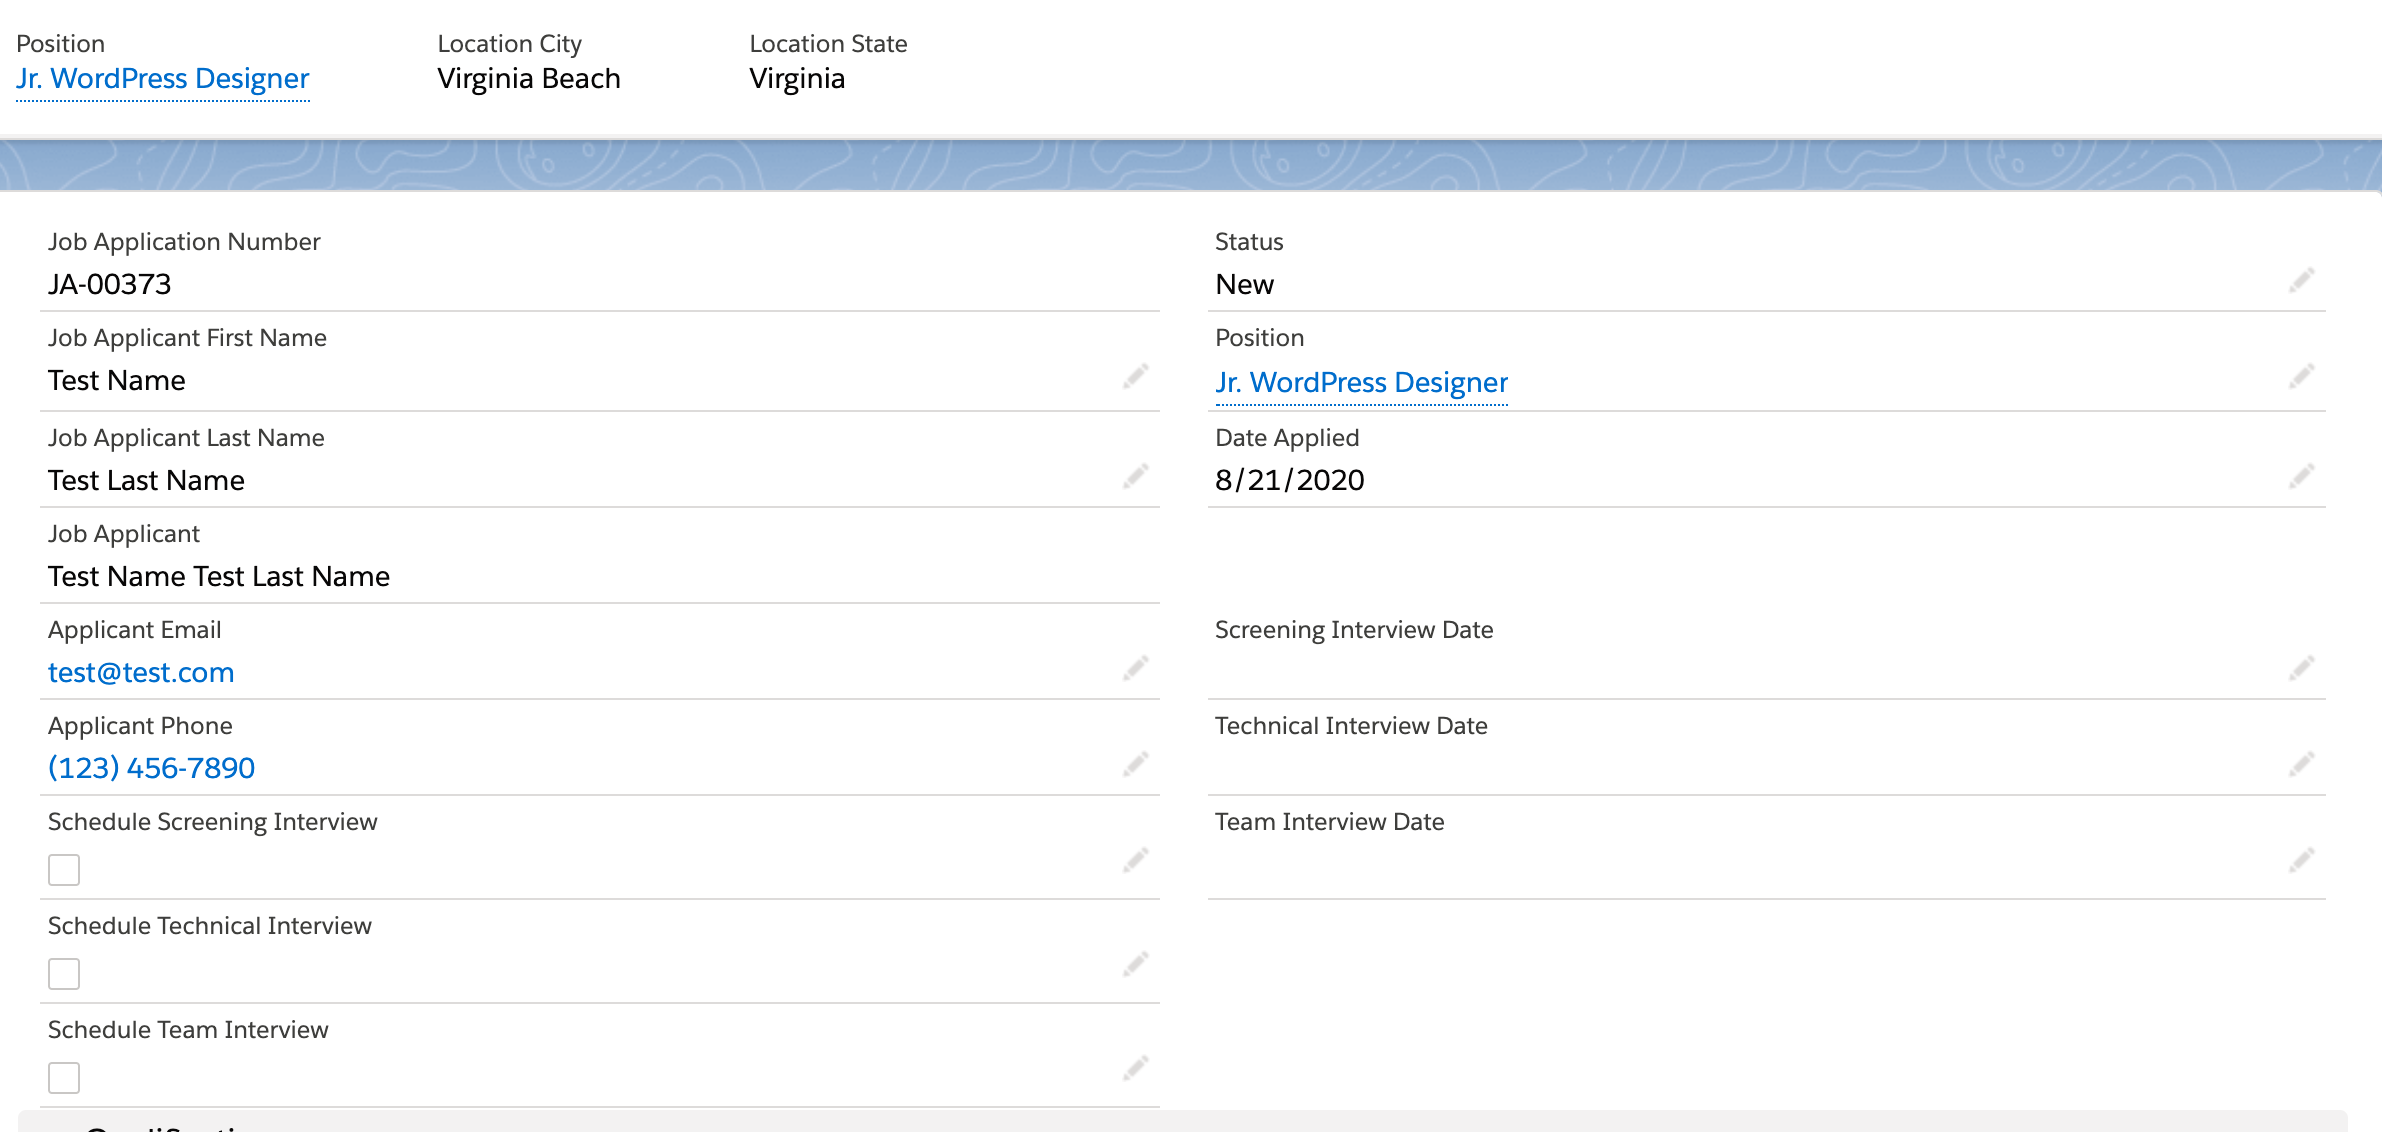Click edit pencil for Applicant Phone
This screenshot has height=1132, width=2382.
pyautogui.click(x=1135, y=764)
